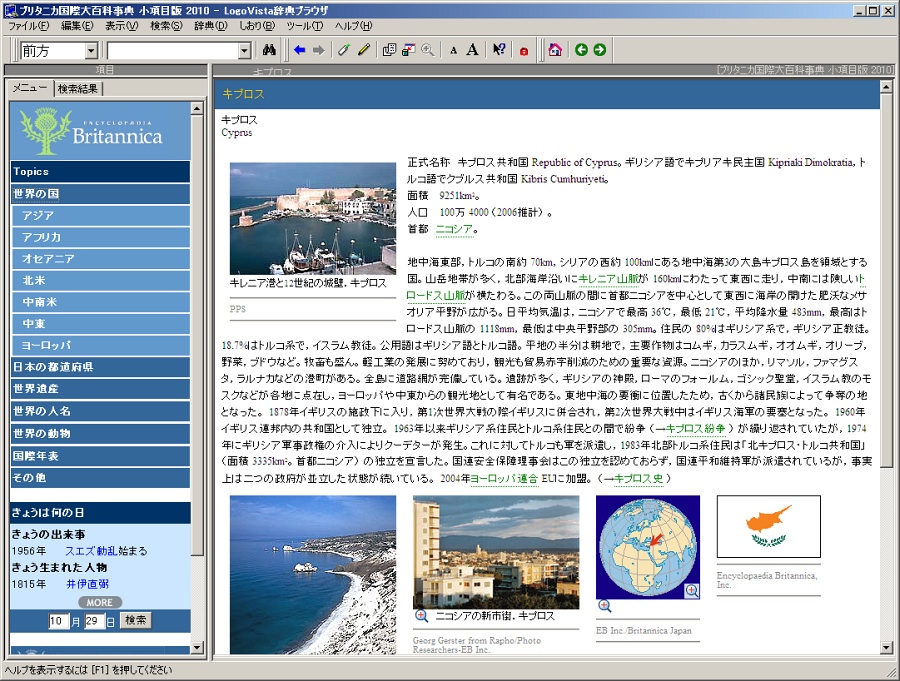Click the binoculars search icon
Viewport: 900px width, 681px height.
[x=269, y=51]
